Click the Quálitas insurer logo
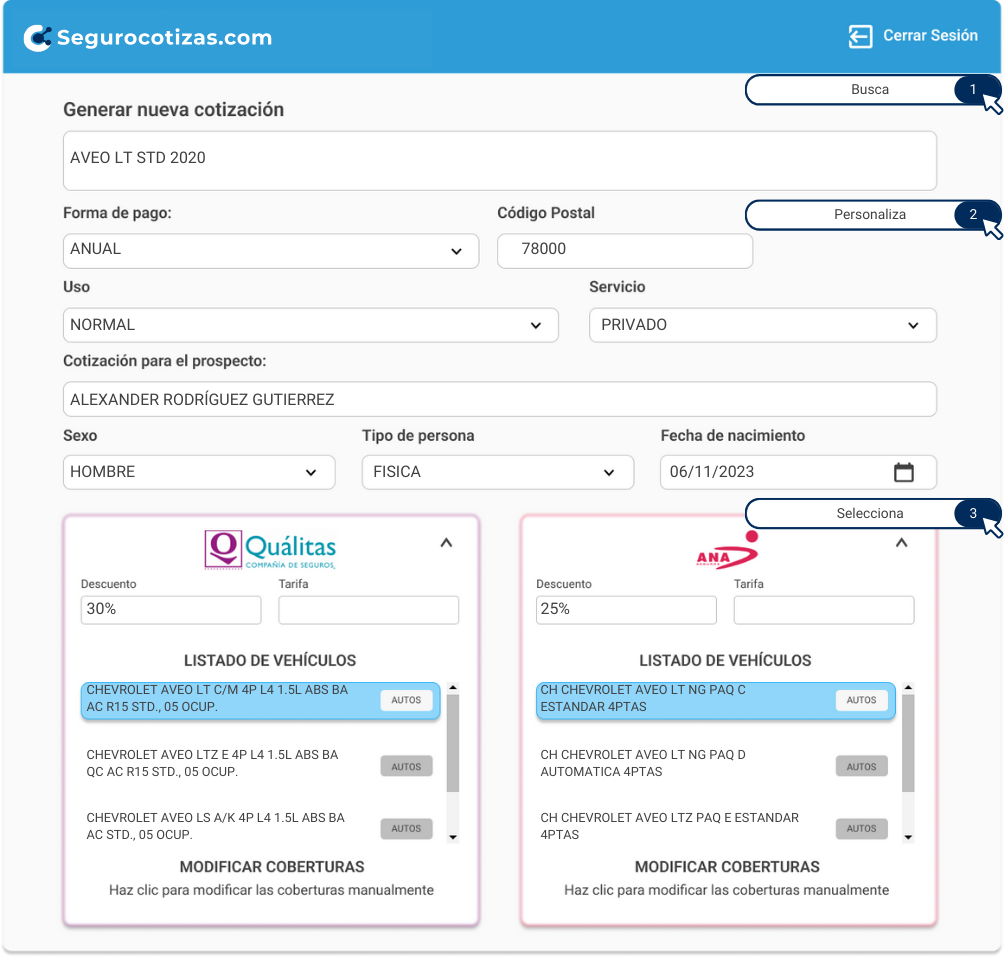Image resolution: width=1005 pixels, height=957 pixels. tap(271, 549)
